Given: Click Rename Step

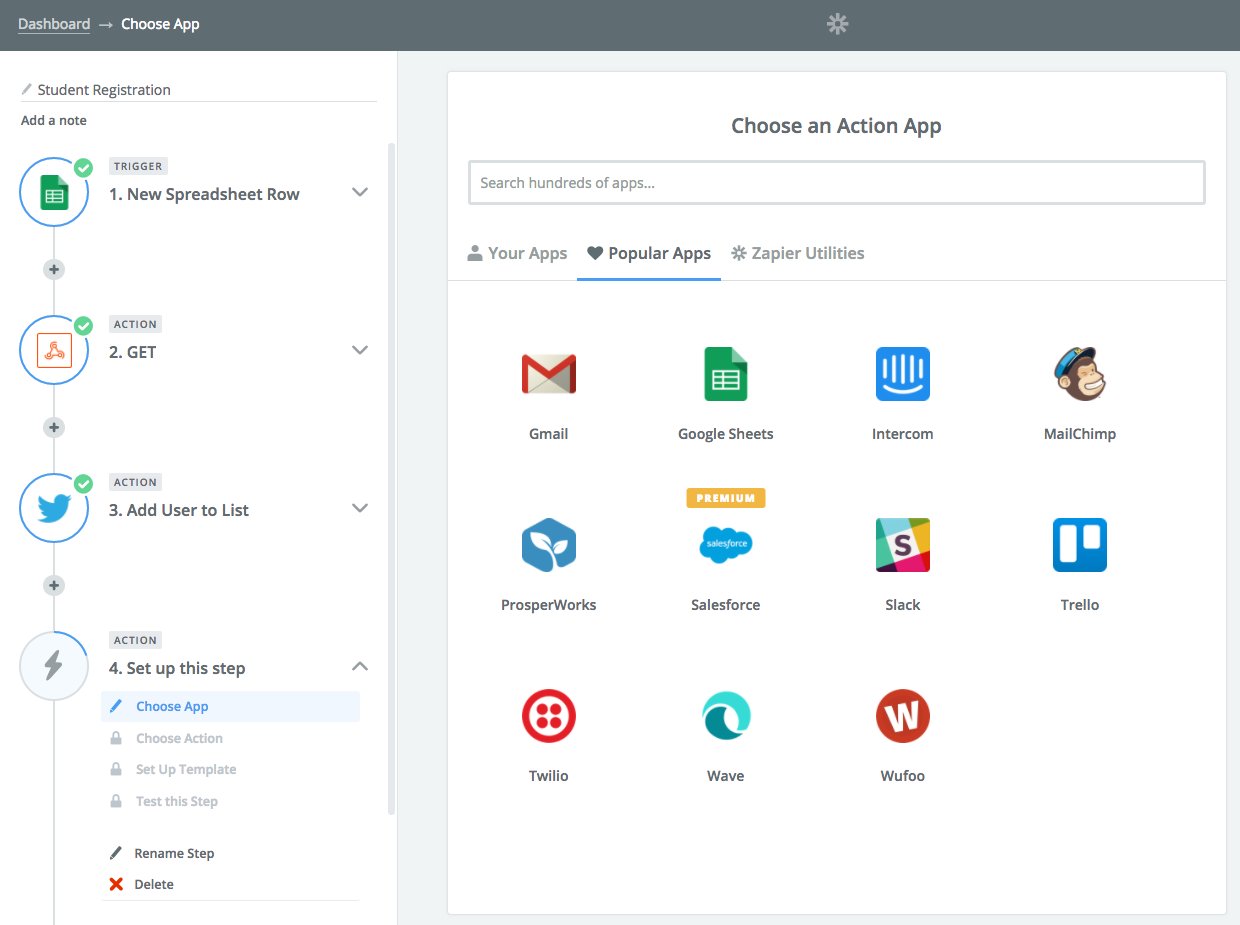Looking at the screenshot, I should (x=174, y=853).
